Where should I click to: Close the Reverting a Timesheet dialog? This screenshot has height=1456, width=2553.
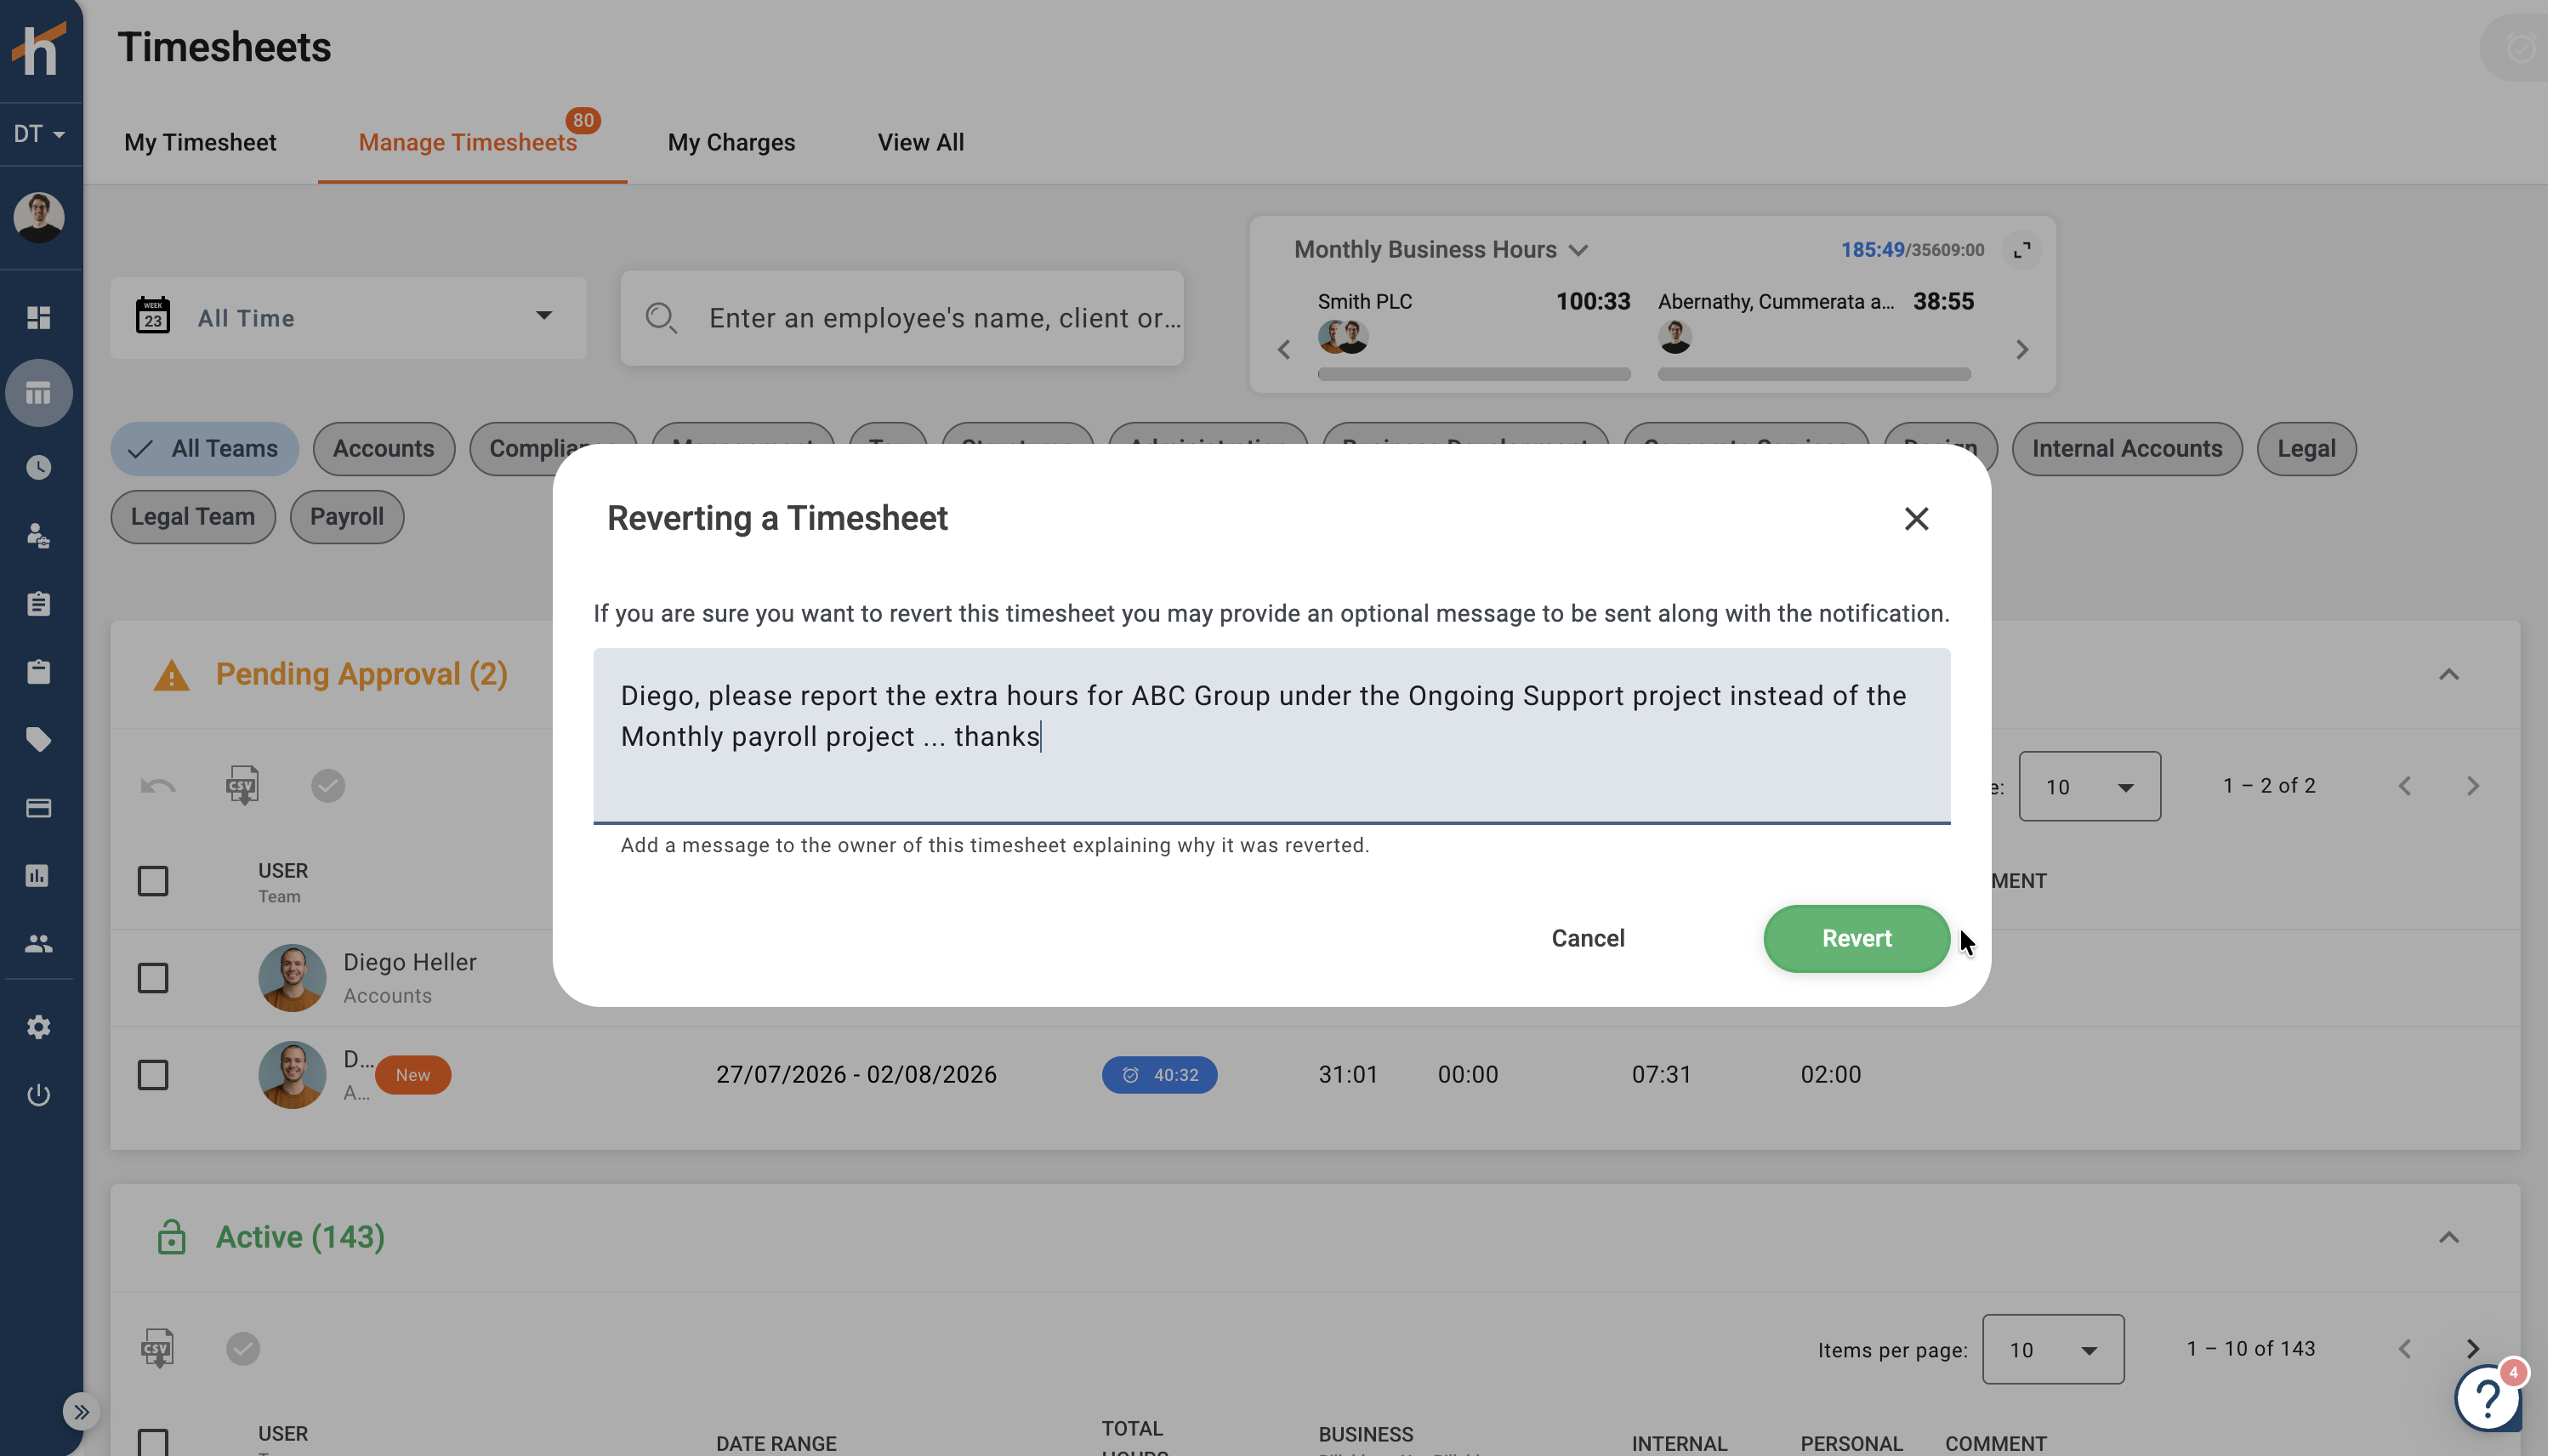[x=1915, y=519]
